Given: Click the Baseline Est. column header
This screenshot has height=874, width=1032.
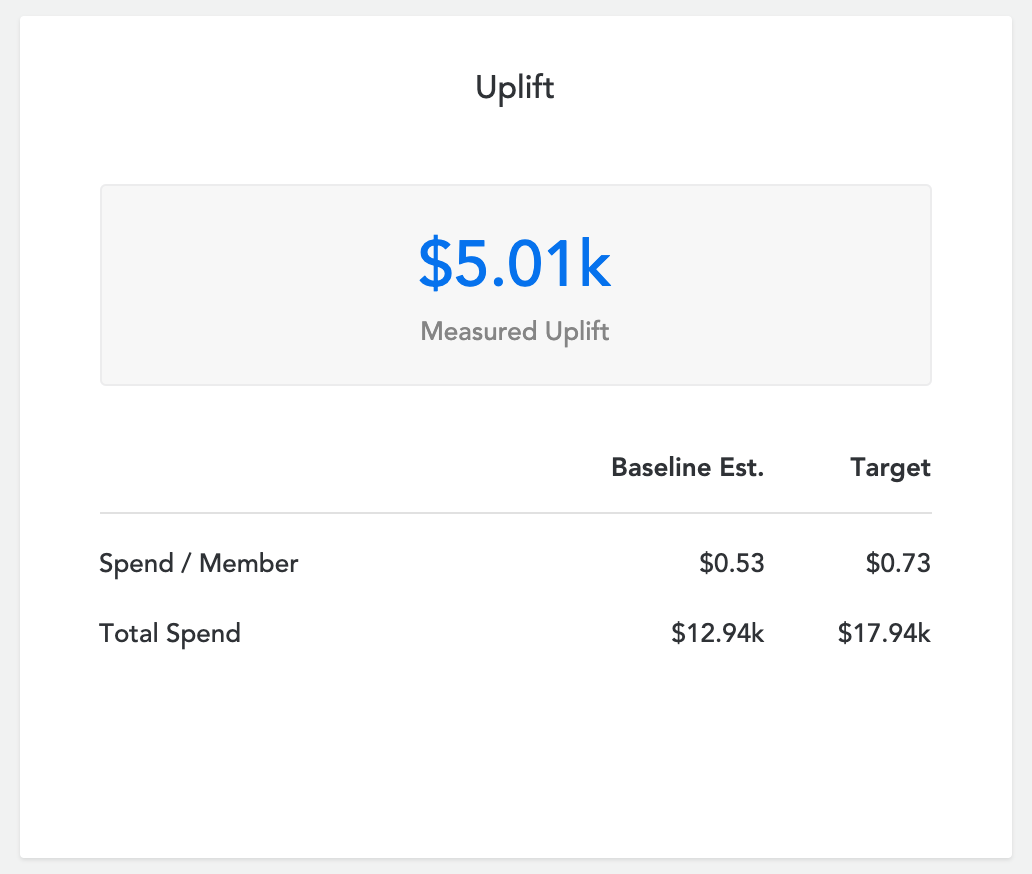Looking at the screenshot, I should [687, 467].
